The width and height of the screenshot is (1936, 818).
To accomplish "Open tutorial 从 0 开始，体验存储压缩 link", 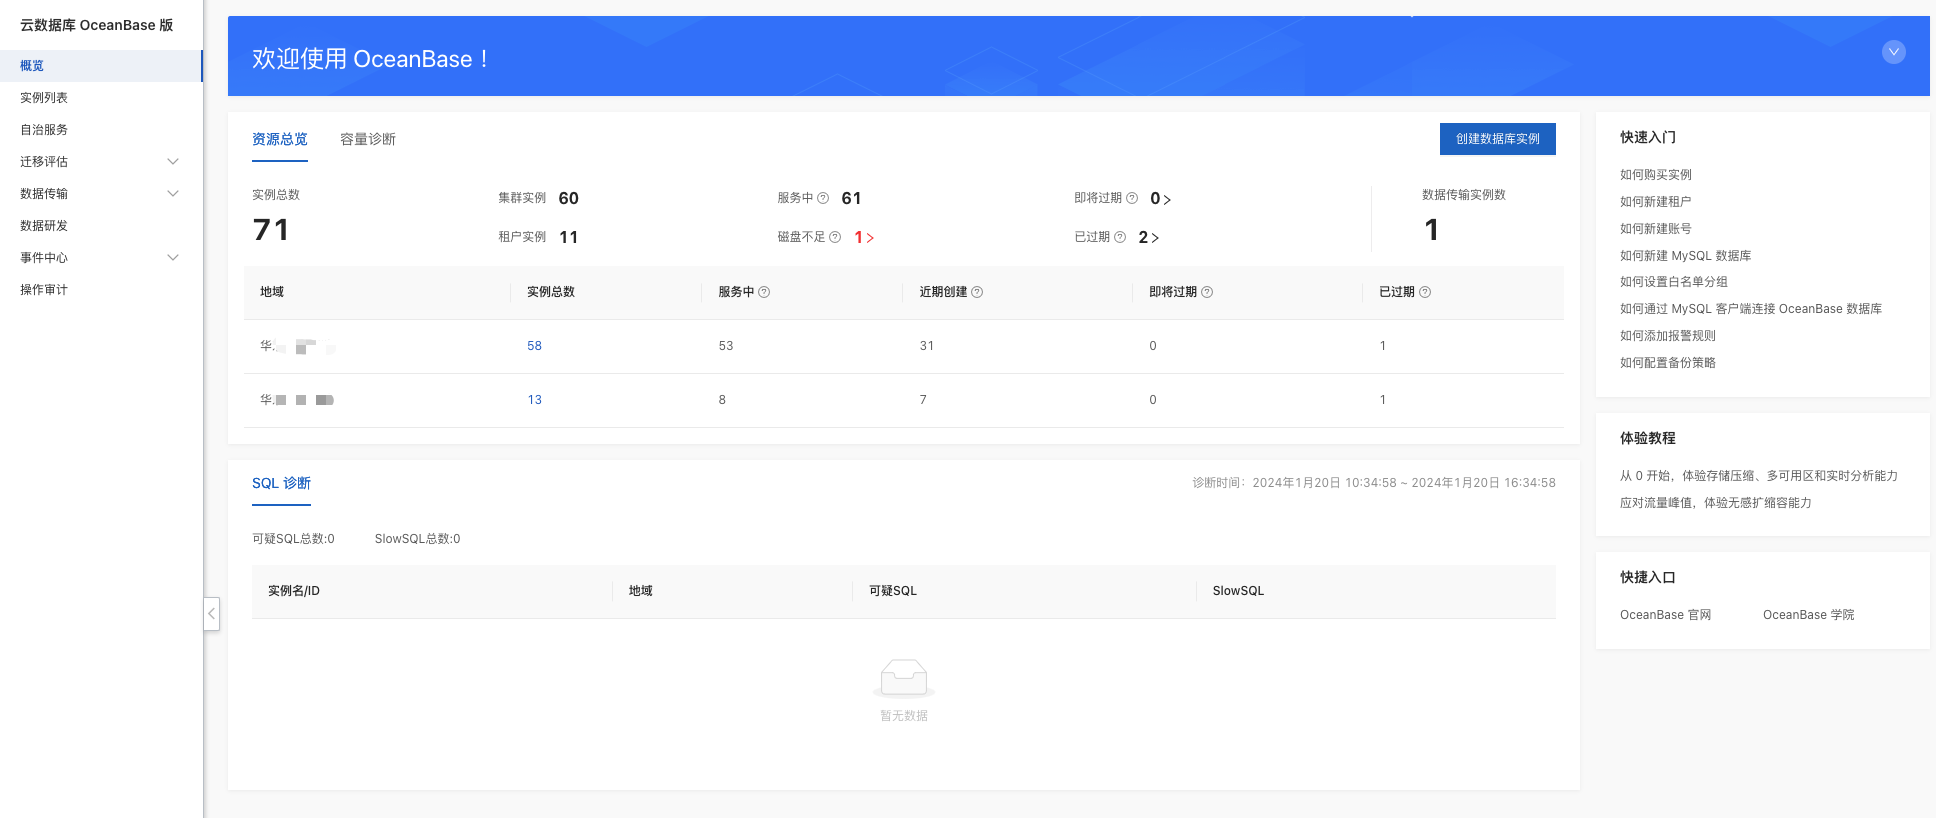I will [1759, 476].
